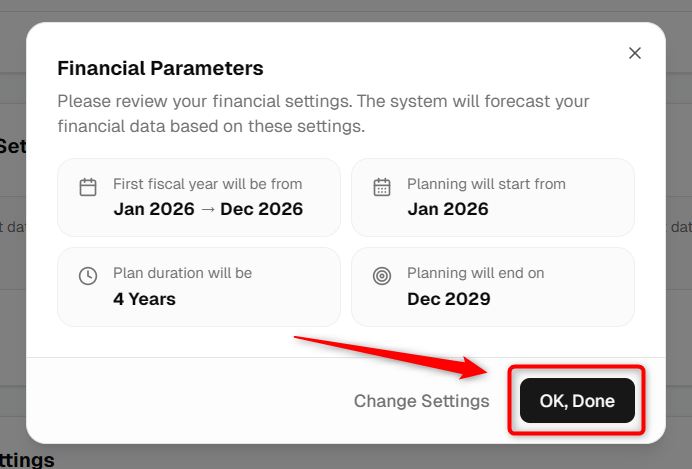Viewport: 692px width, 469px height.
Task: Close the Financial Parameters dialog
Action: 635,53
